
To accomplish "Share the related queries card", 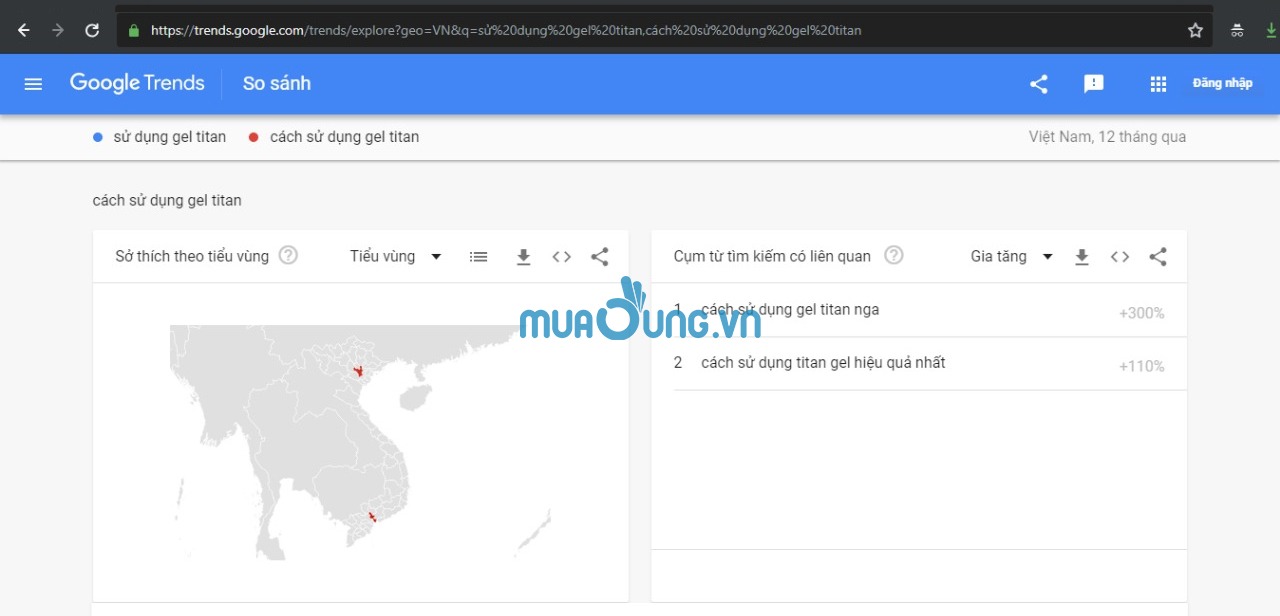I will (x=1158, y=257).
